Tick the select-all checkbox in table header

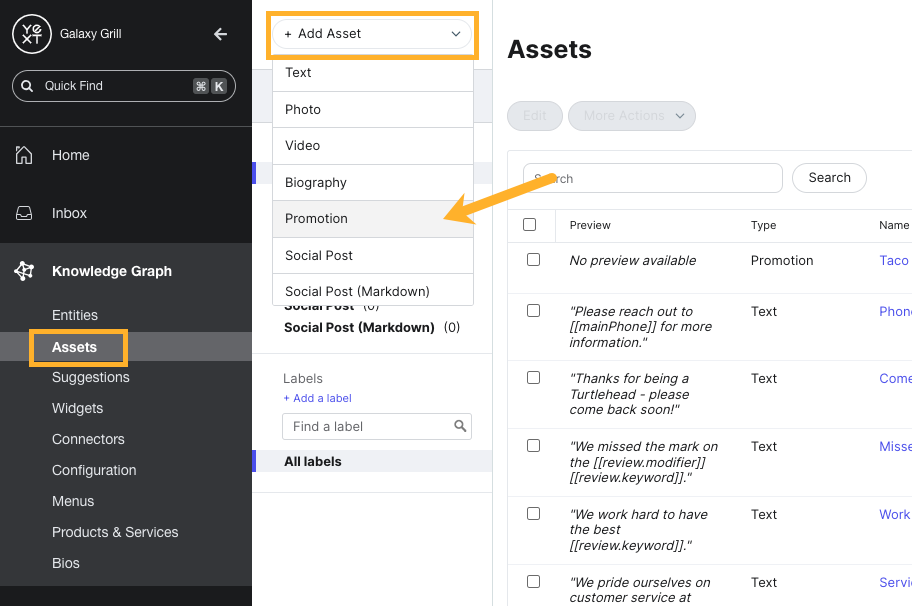point(530,225)
